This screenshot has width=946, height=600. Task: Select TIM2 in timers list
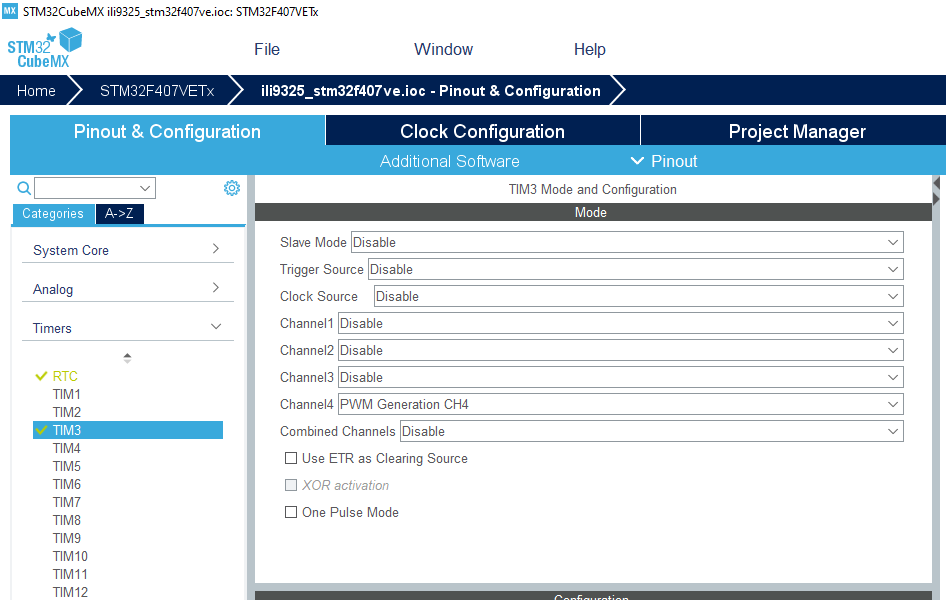point(66,412)
